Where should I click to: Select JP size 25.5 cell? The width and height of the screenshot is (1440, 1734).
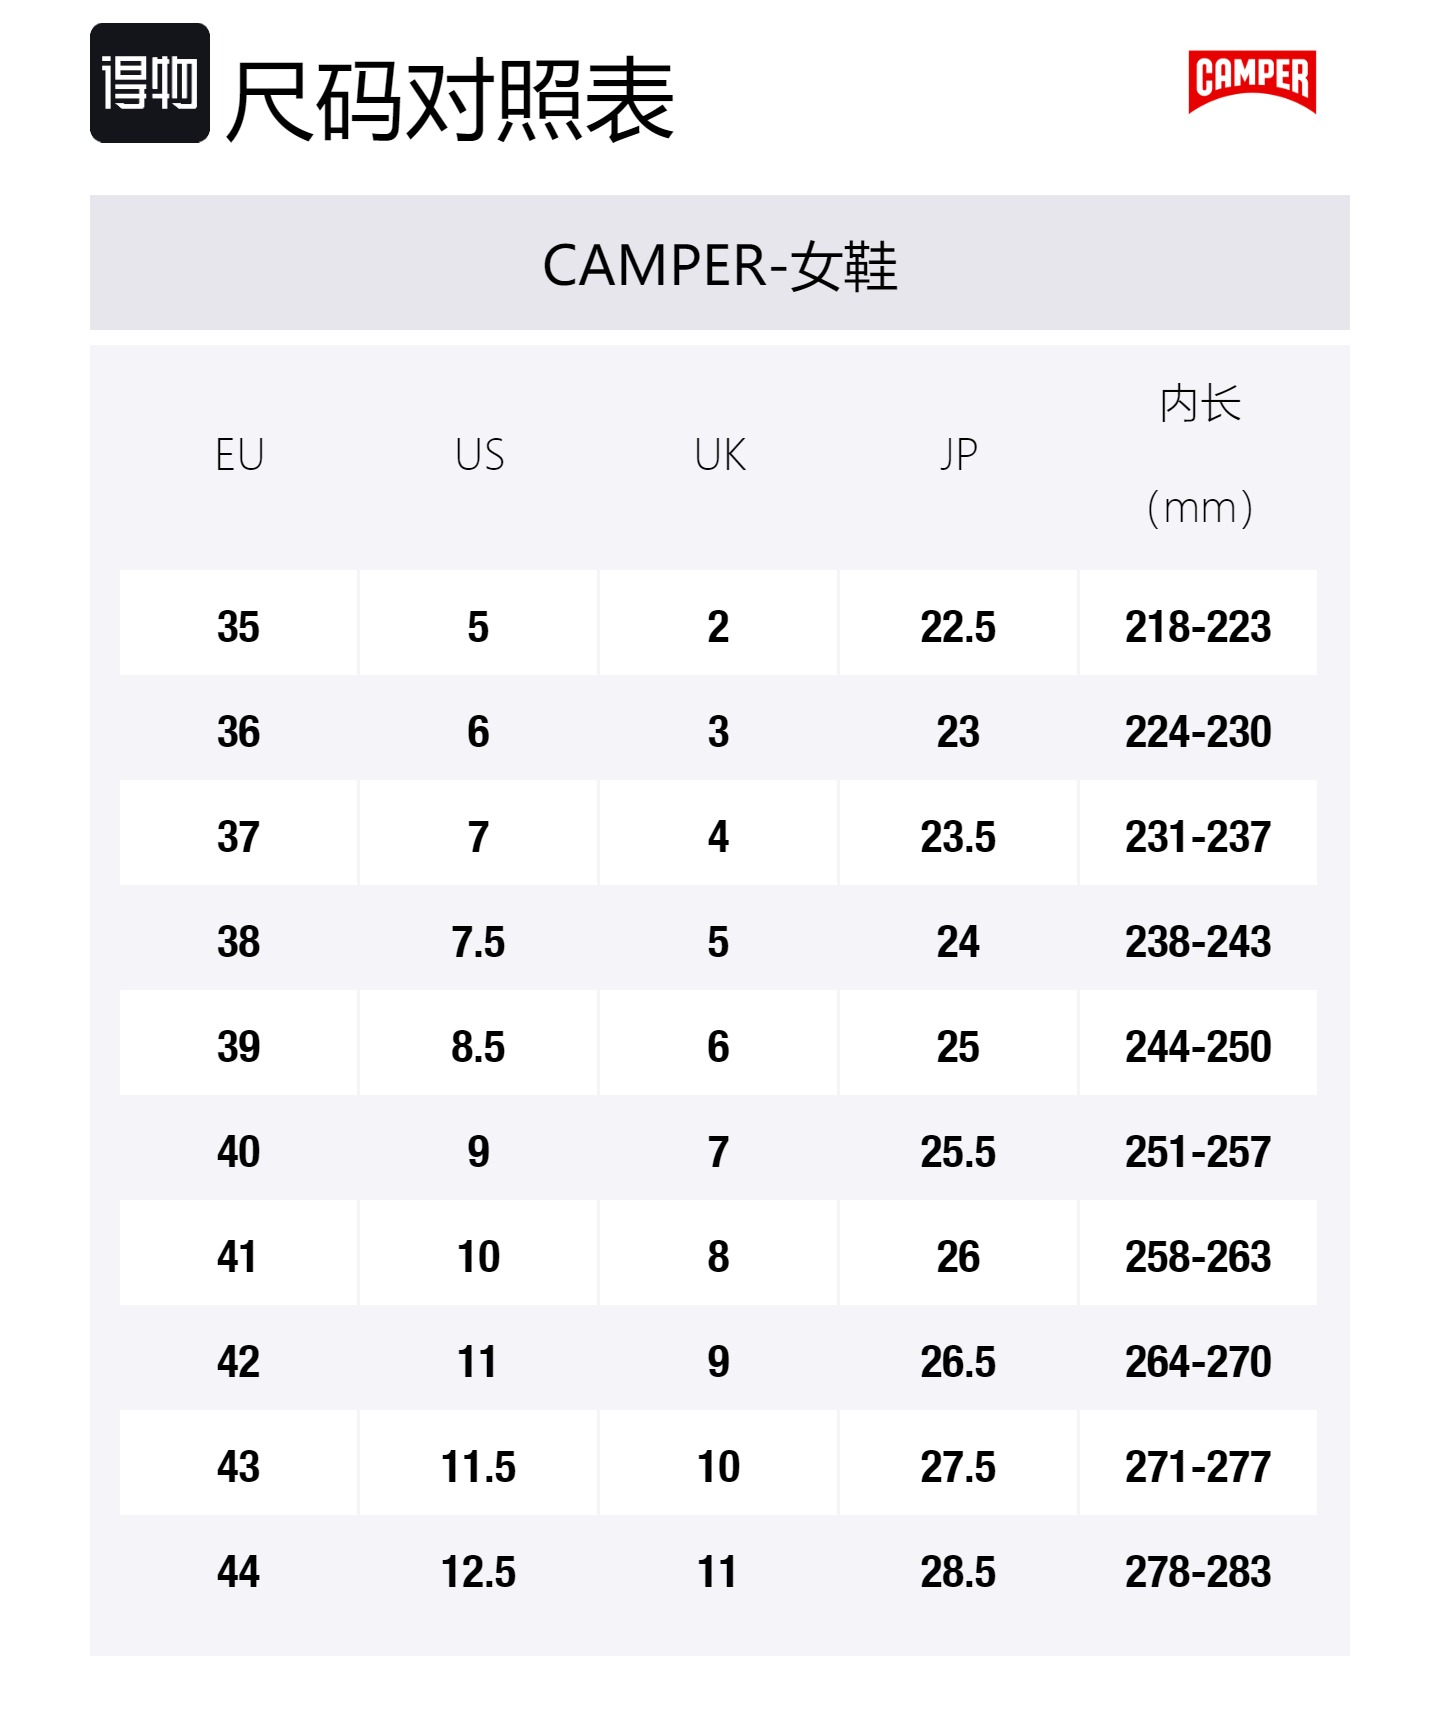958,1152
